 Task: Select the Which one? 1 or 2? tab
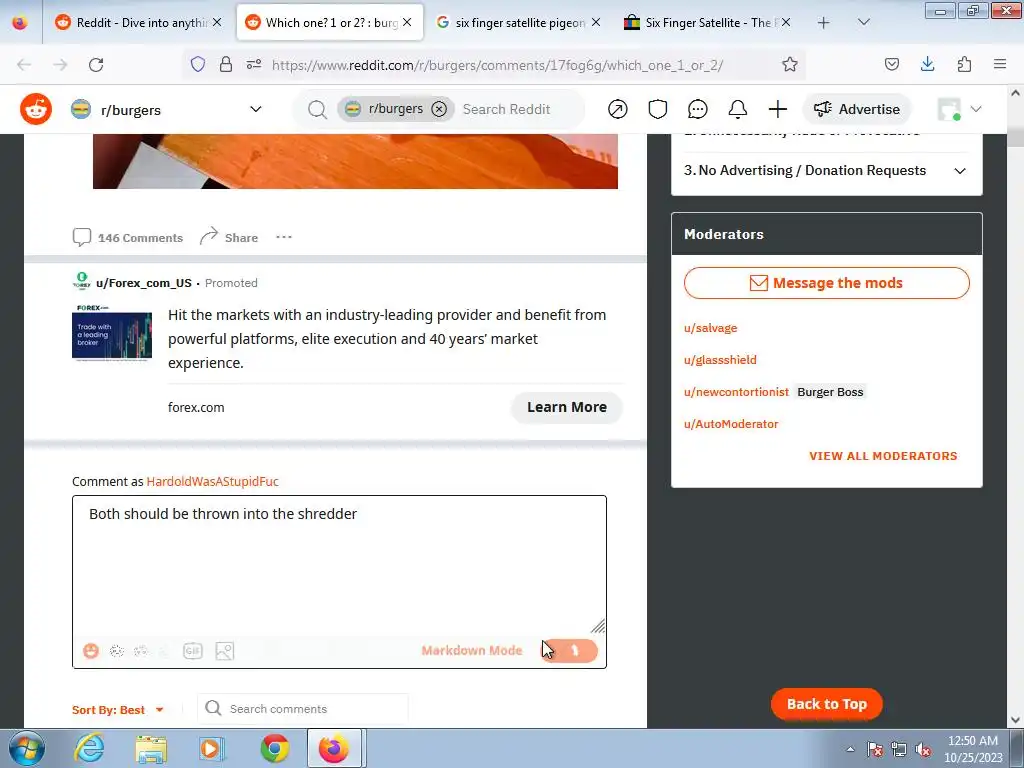pos(330,22)
